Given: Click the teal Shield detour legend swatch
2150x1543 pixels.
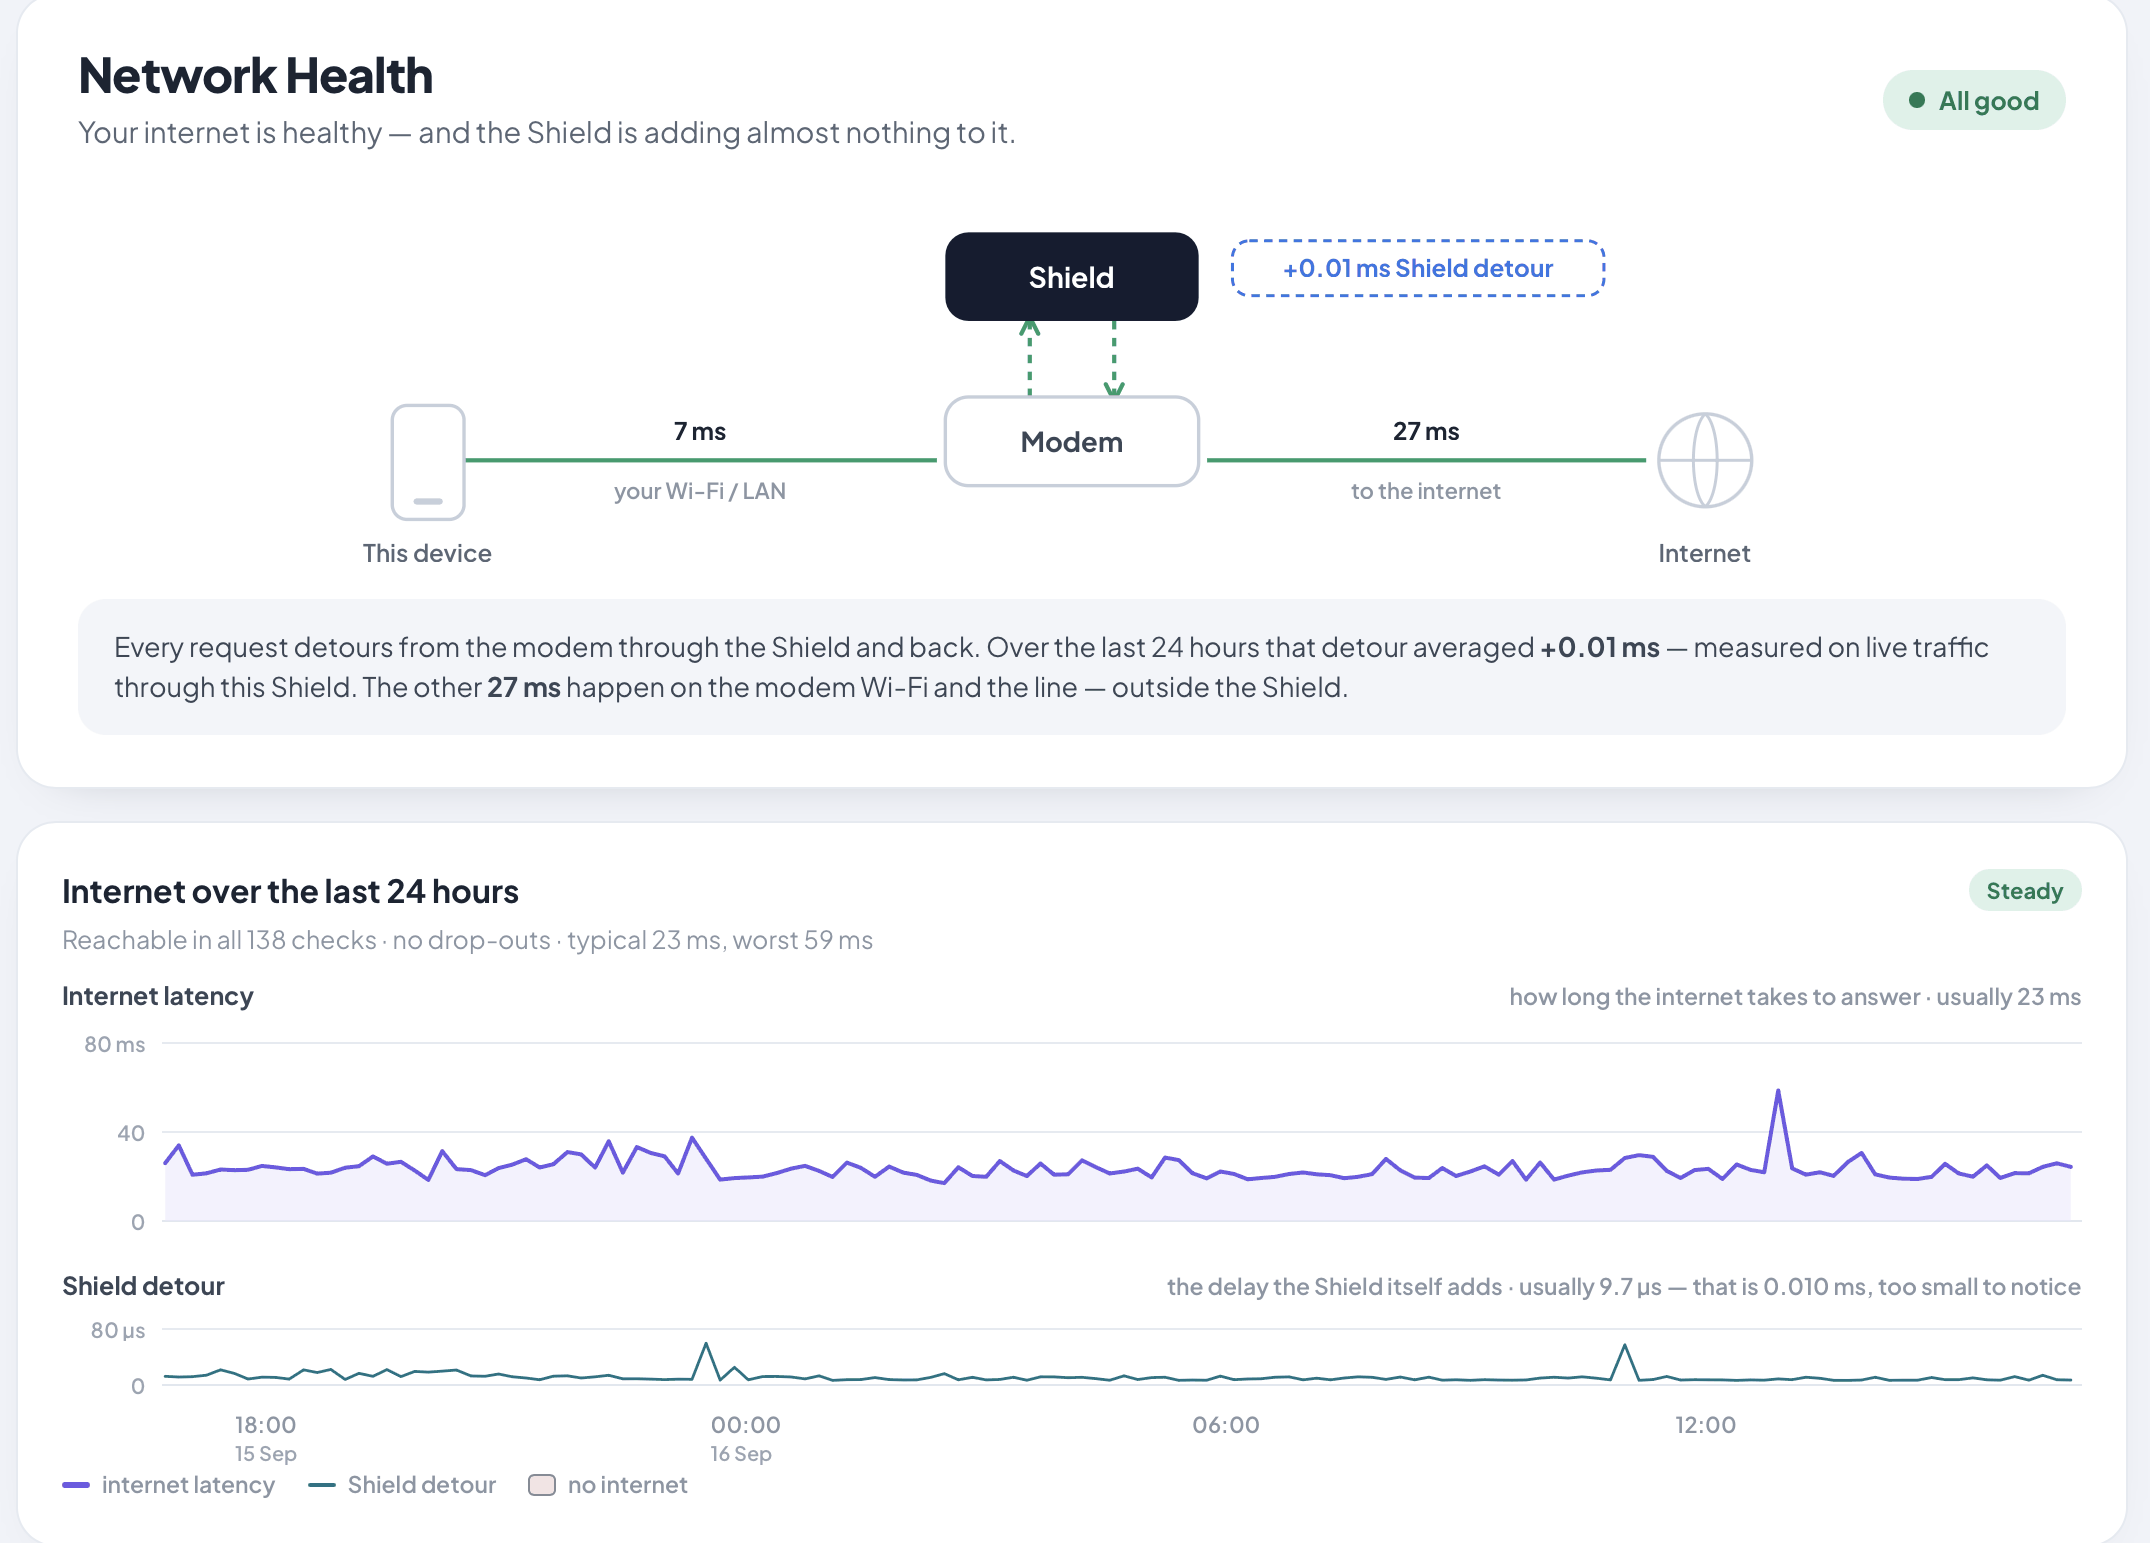Looking at the screenshot, I should 322,1485.
